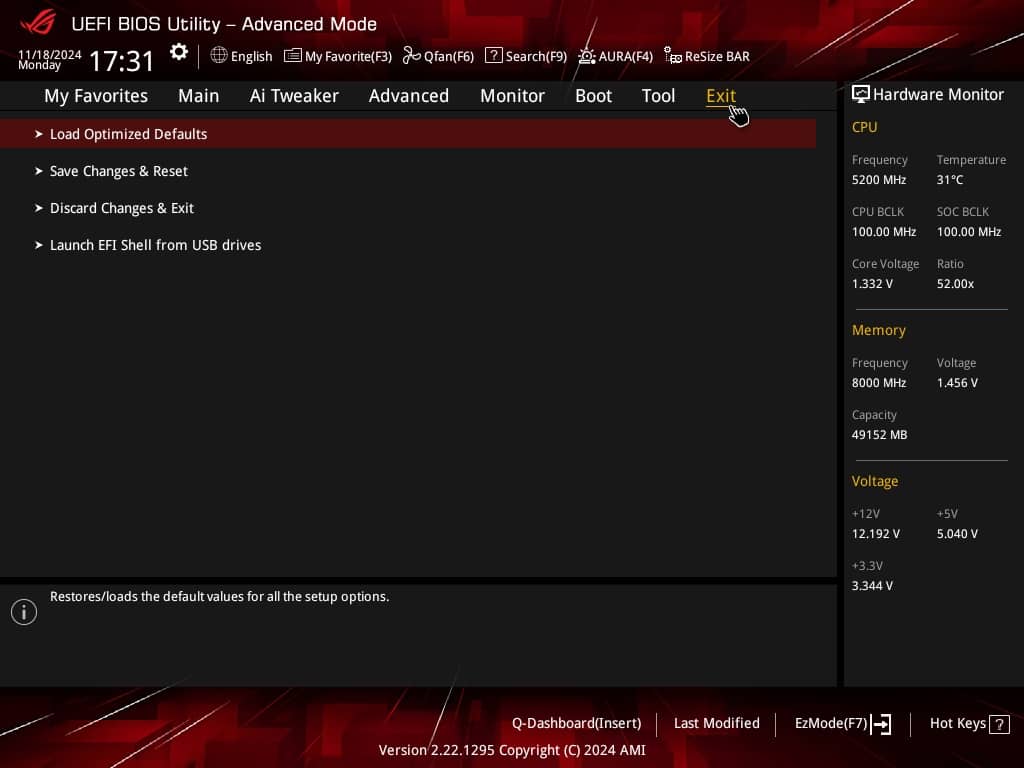
Task: Open the Hot Keys help
Action: 958,724
